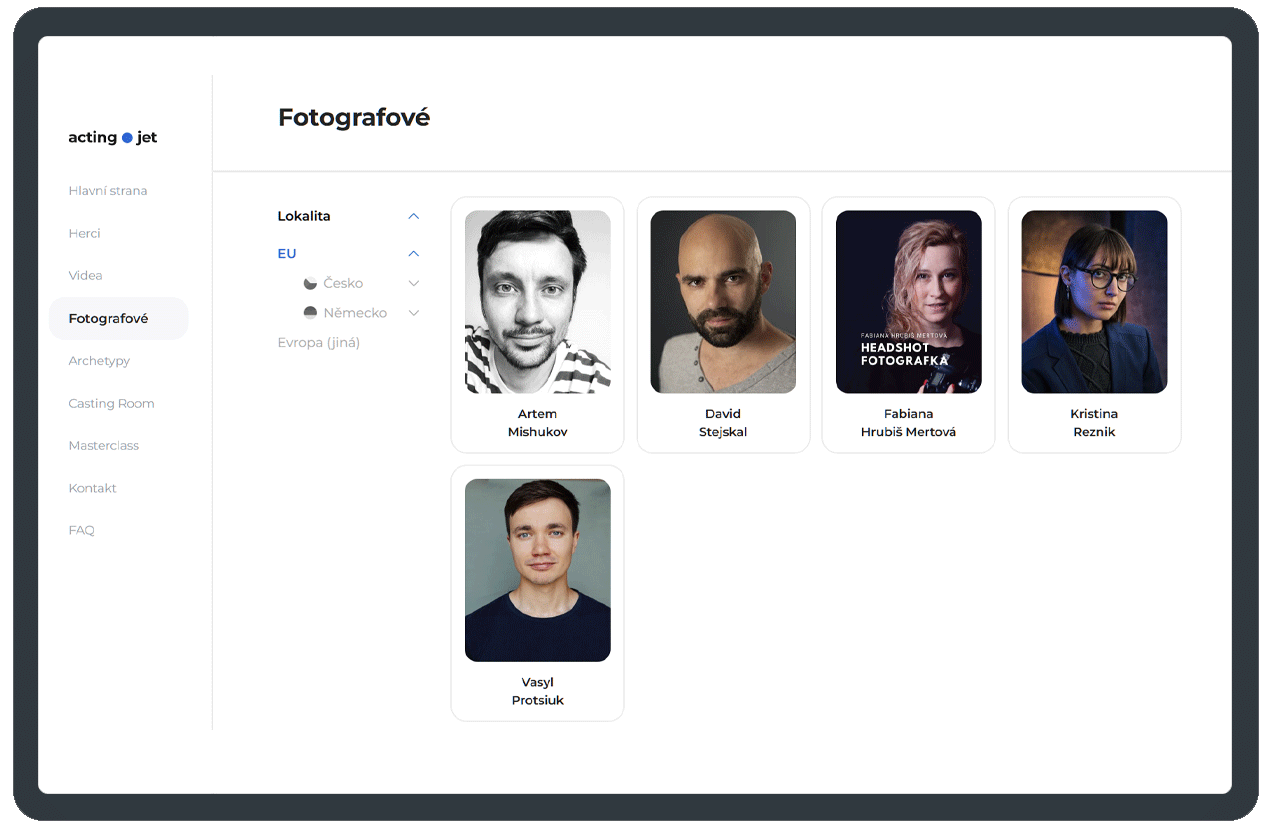This screenshot has width=1268, height=836.
Task: Click the name David Stejskal
Action: 723,423
